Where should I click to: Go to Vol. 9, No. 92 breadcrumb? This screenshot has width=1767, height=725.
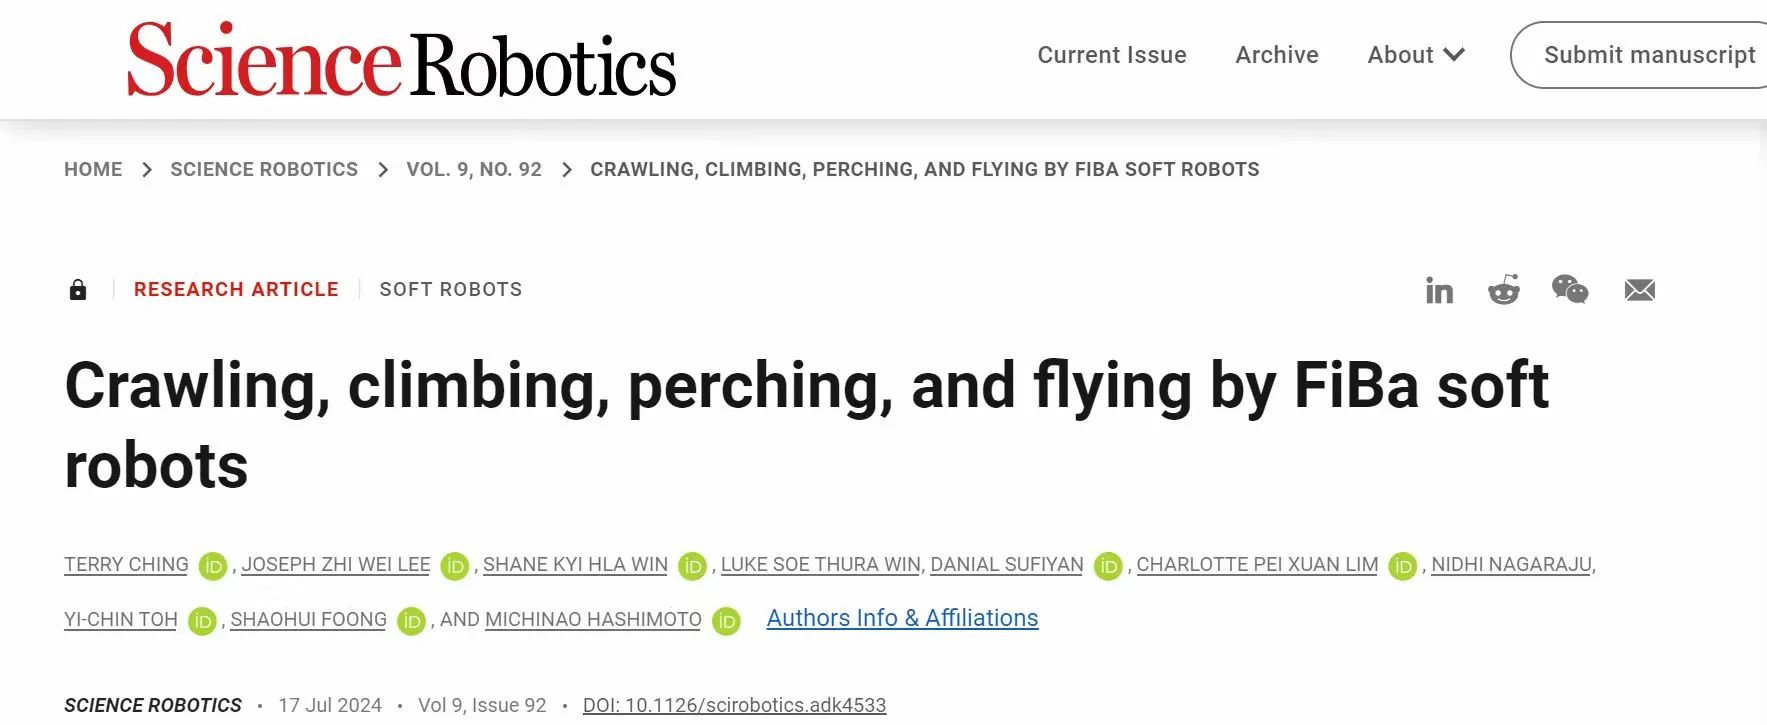pos(473,170)
